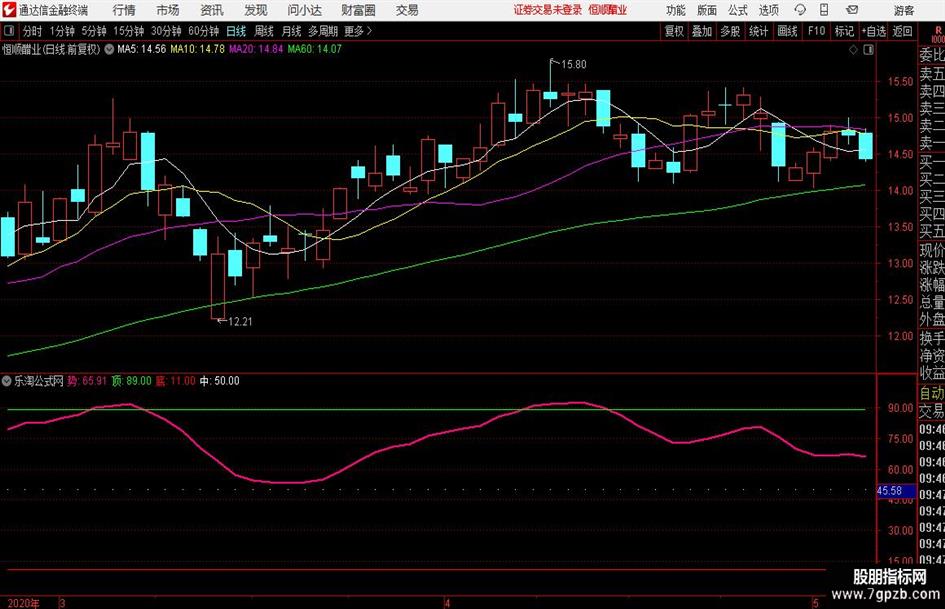The image size is (945, 609).
Task: Open the 功能 menu
Action: (x=676, y=10)
